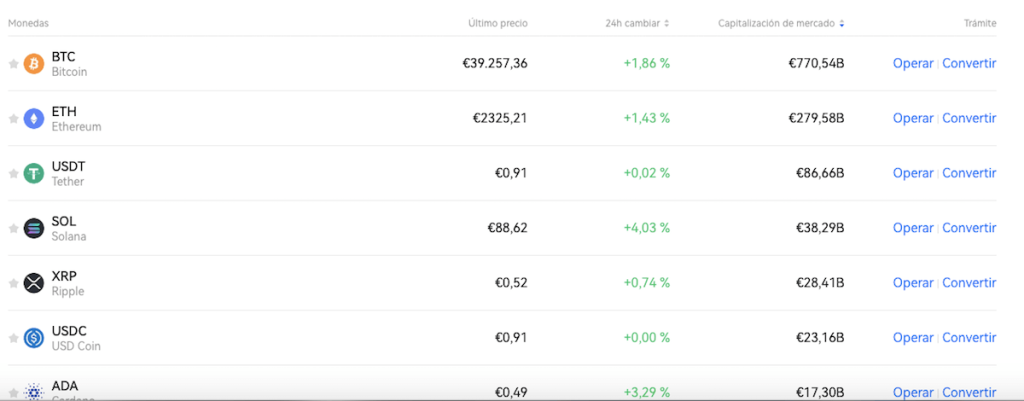Screen dimensions: 1024x401
Task: Click the Cardano ADA coin icon
Action: (x=34, y=391)
